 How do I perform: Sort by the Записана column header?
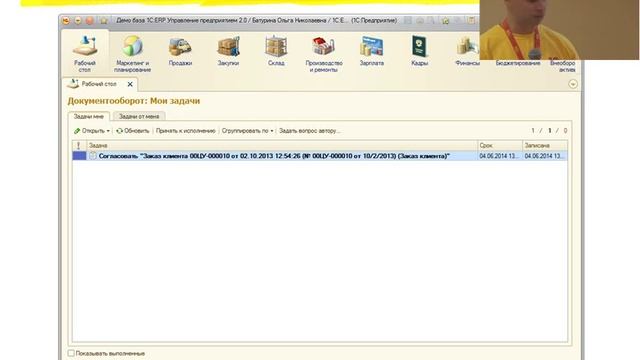545,145
